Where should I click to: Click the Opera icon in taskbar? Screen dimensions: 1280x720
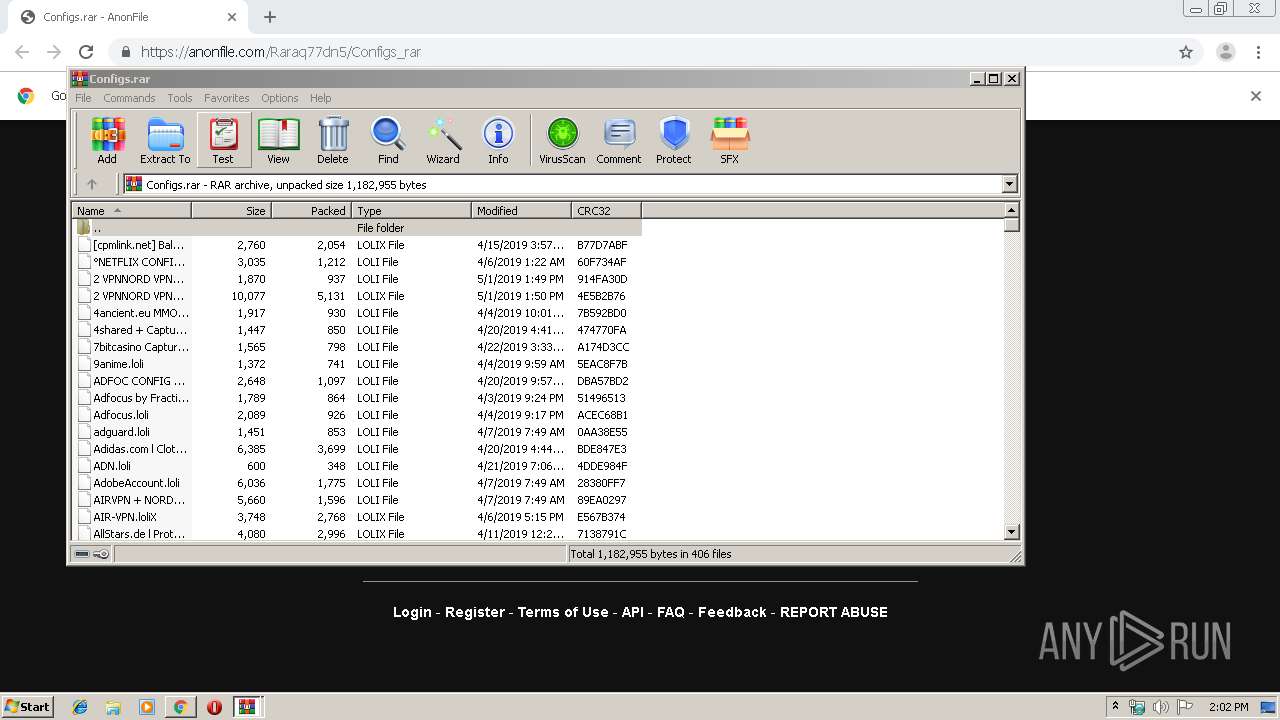point(214,707)
